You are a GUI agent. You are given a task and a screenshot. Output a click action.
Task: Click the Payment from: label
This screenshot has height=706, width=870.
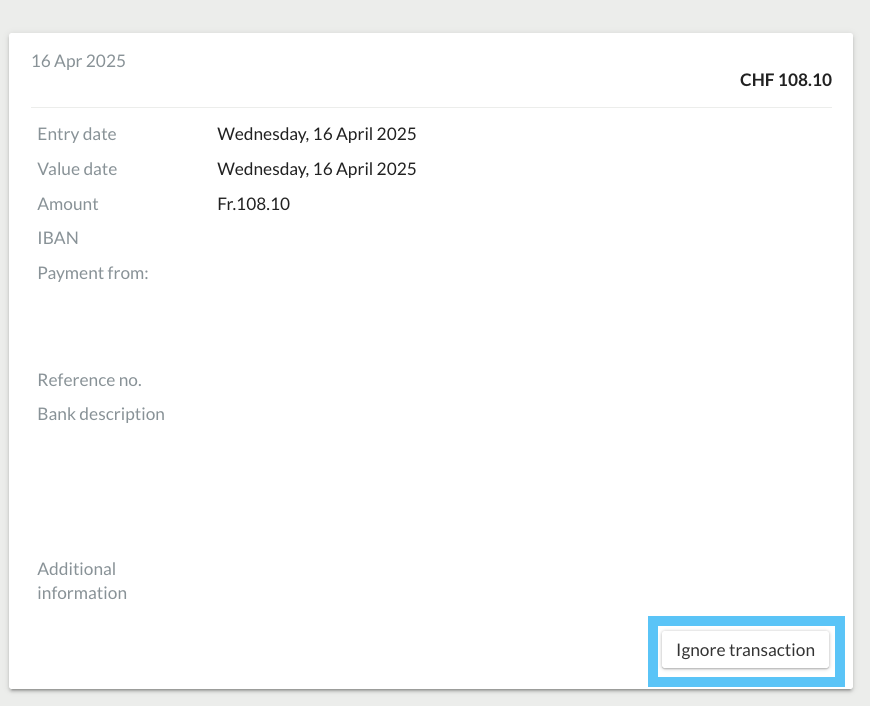click(x=93, y=273)
